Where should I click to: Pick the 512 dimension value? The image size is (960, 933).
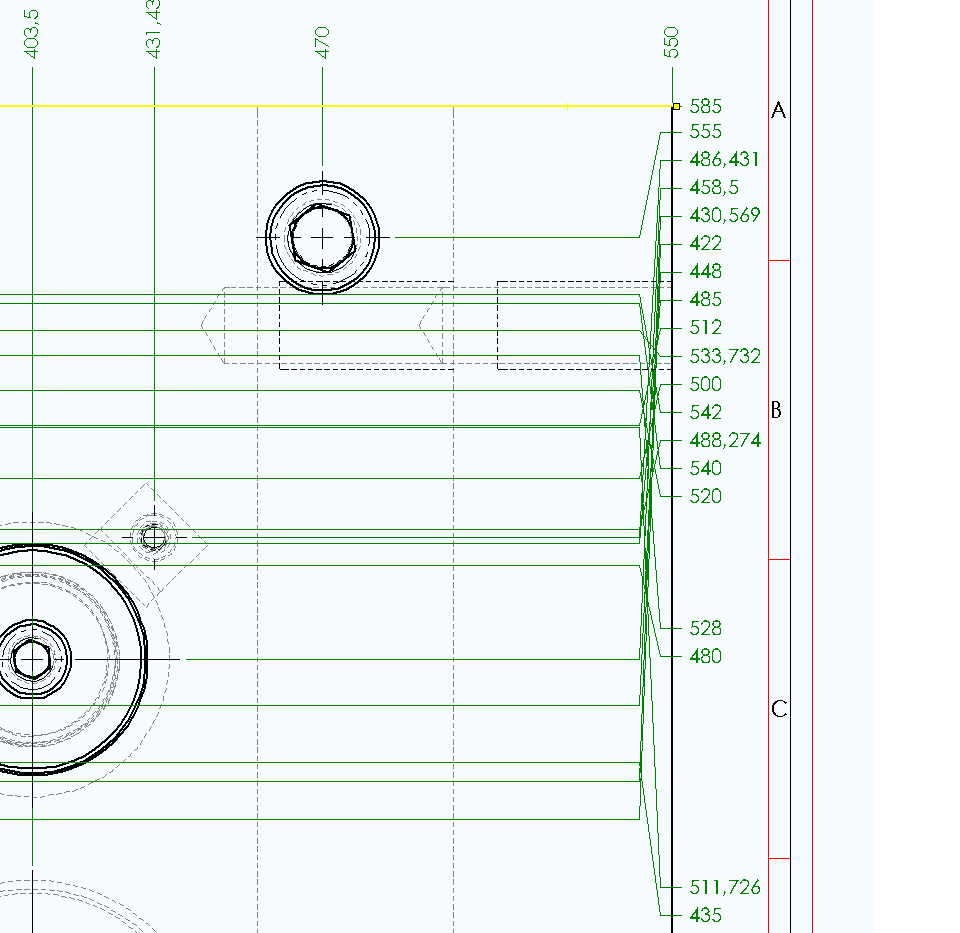click(705, 328)
